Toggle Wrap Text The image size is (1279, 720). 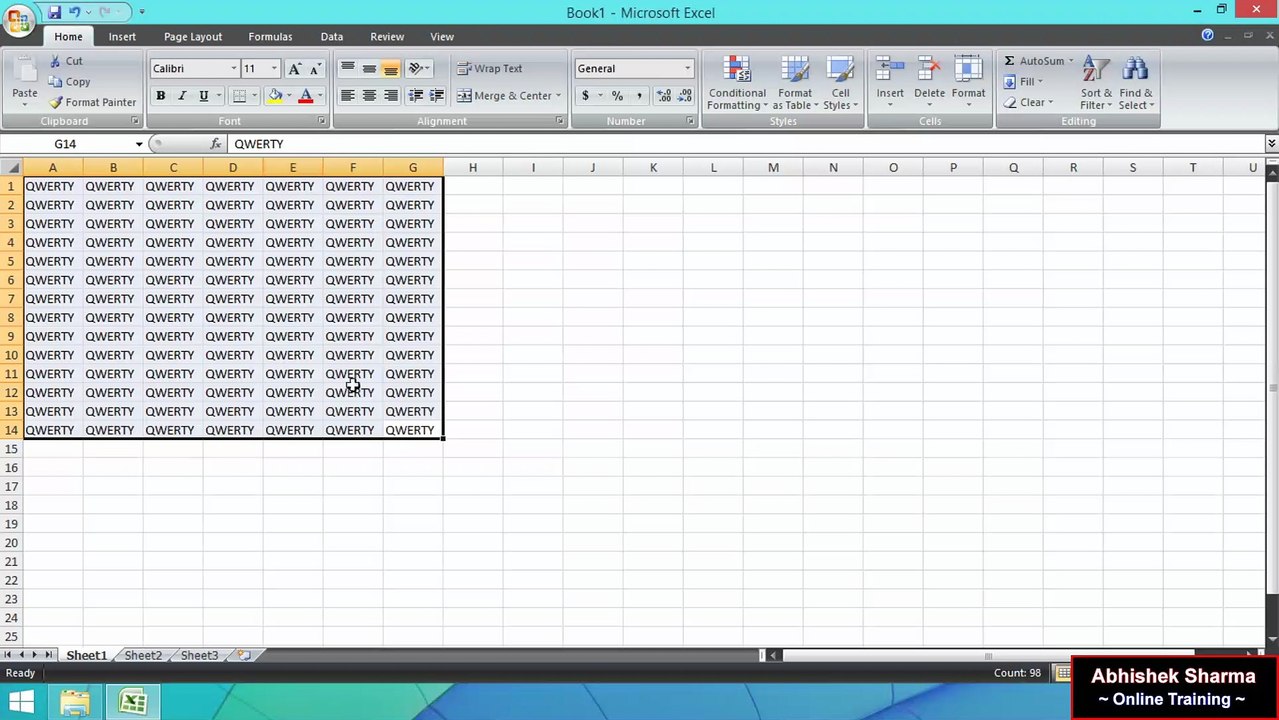(x=490, y=69)
